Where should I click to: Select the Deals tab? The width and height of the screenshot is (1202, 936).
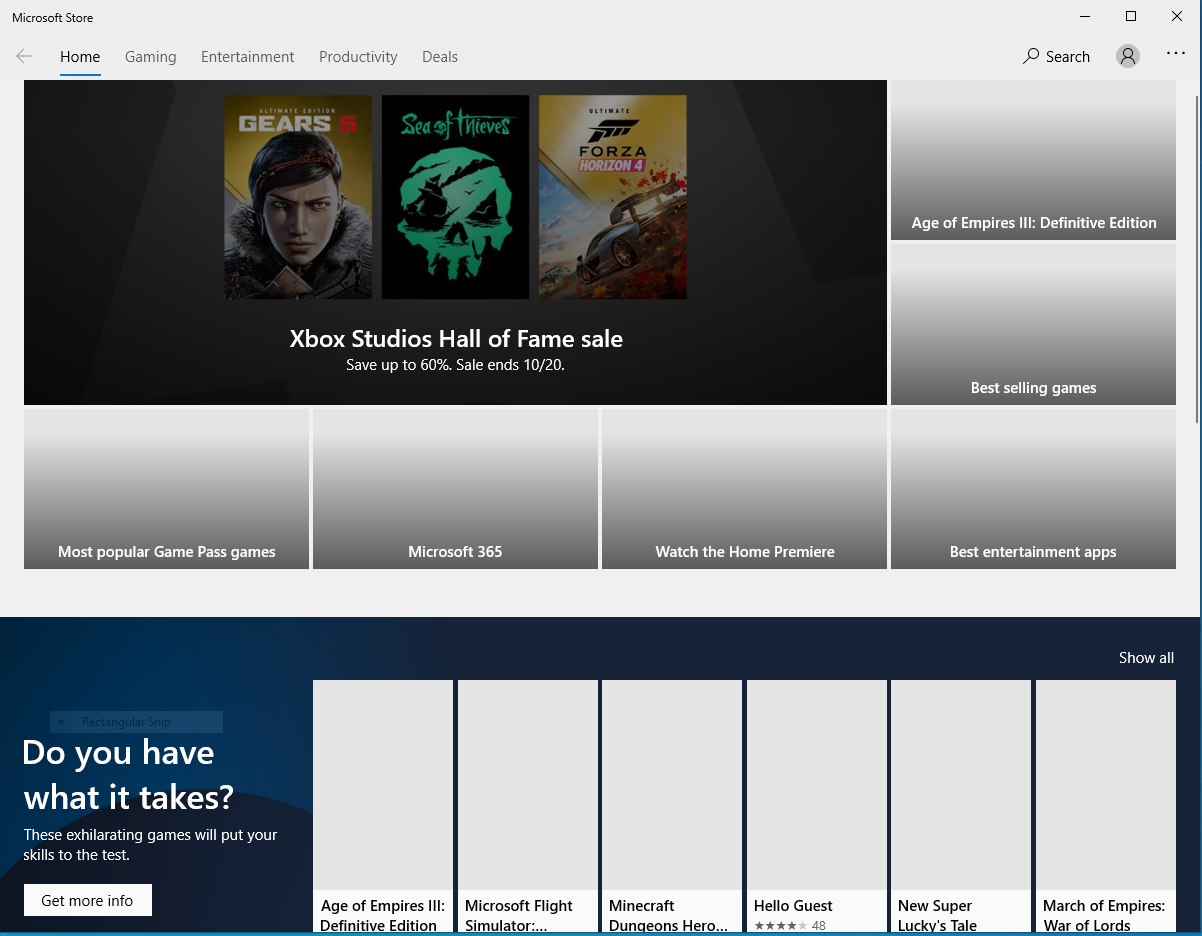pos(440,57)
